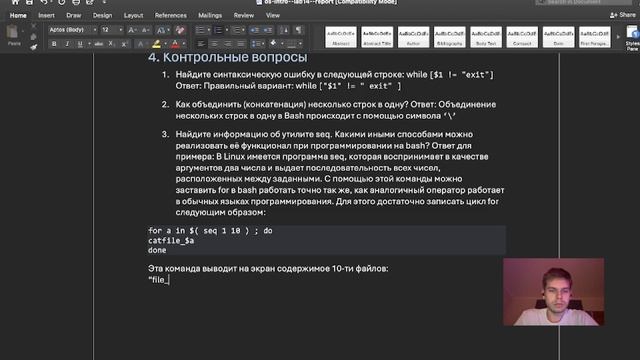Click the heading '4. Контрольные вопросы'
This screenshot has width=640, height=360.
228,57
